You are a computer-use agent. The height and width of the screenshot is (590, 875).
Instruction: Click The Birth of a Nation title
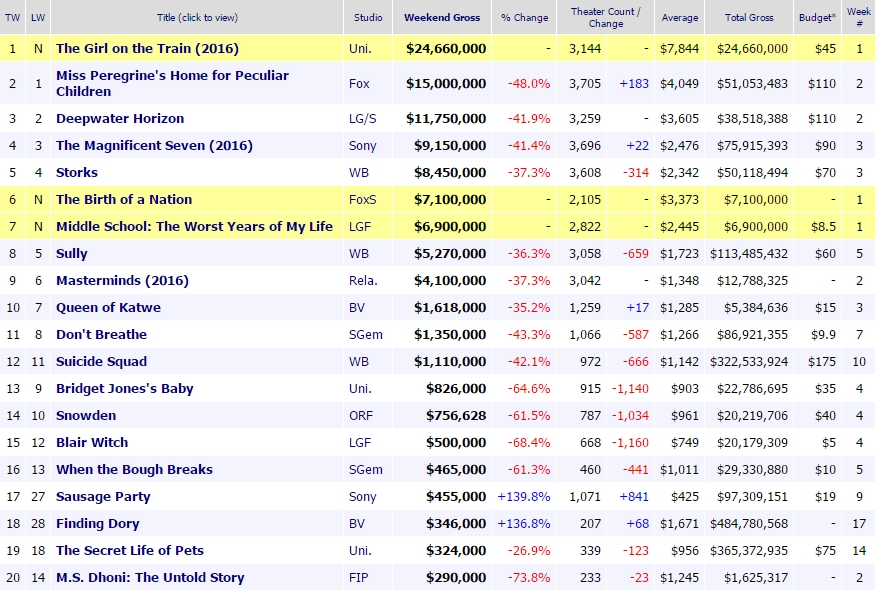124,199
